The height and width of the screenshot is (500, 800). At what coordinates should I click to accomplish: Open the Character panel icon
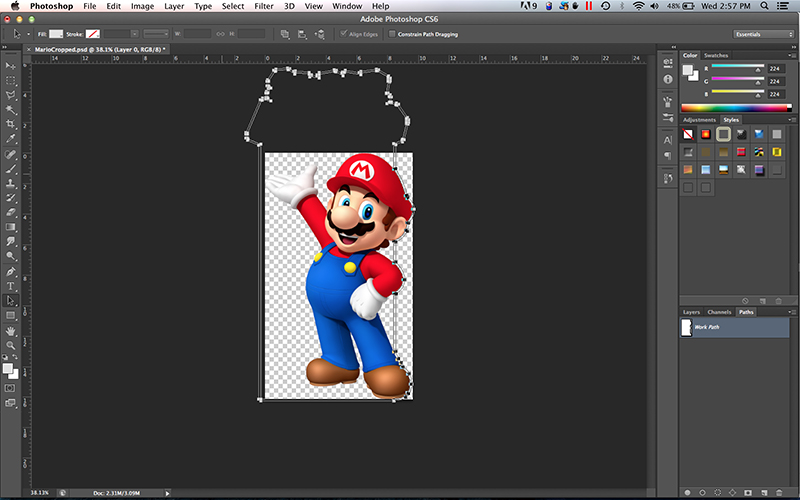pyautogui.click(x=668, y=140)
